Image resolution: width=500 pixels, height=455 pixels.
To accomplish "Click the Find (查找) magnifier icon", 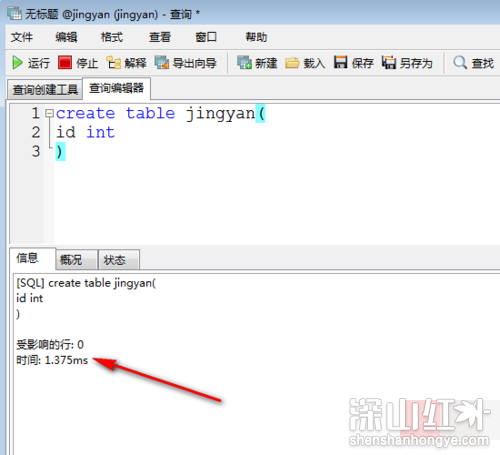I will 460,62.
